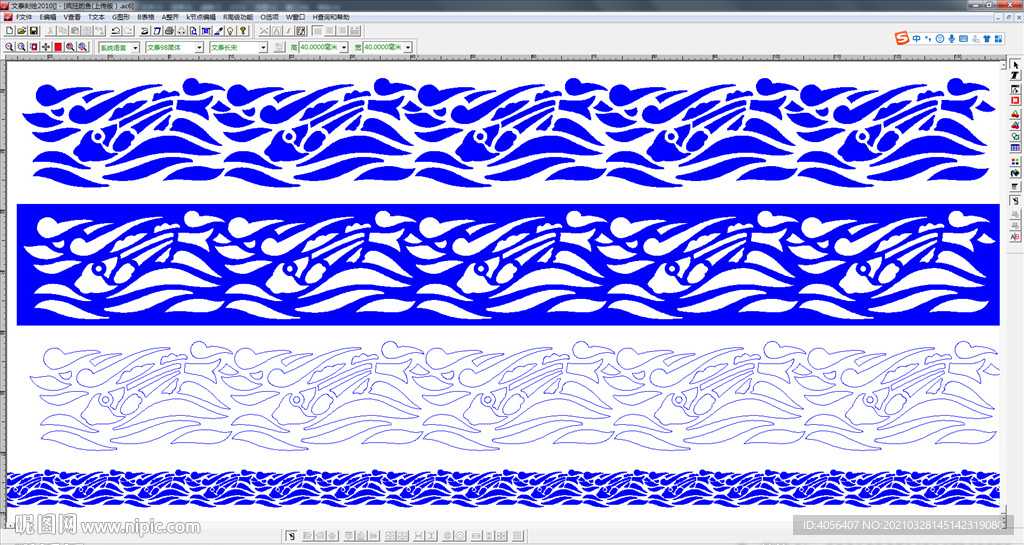1024x545 pixels.
Task: Open the F文件 menu
Action: tap(24, 17)
